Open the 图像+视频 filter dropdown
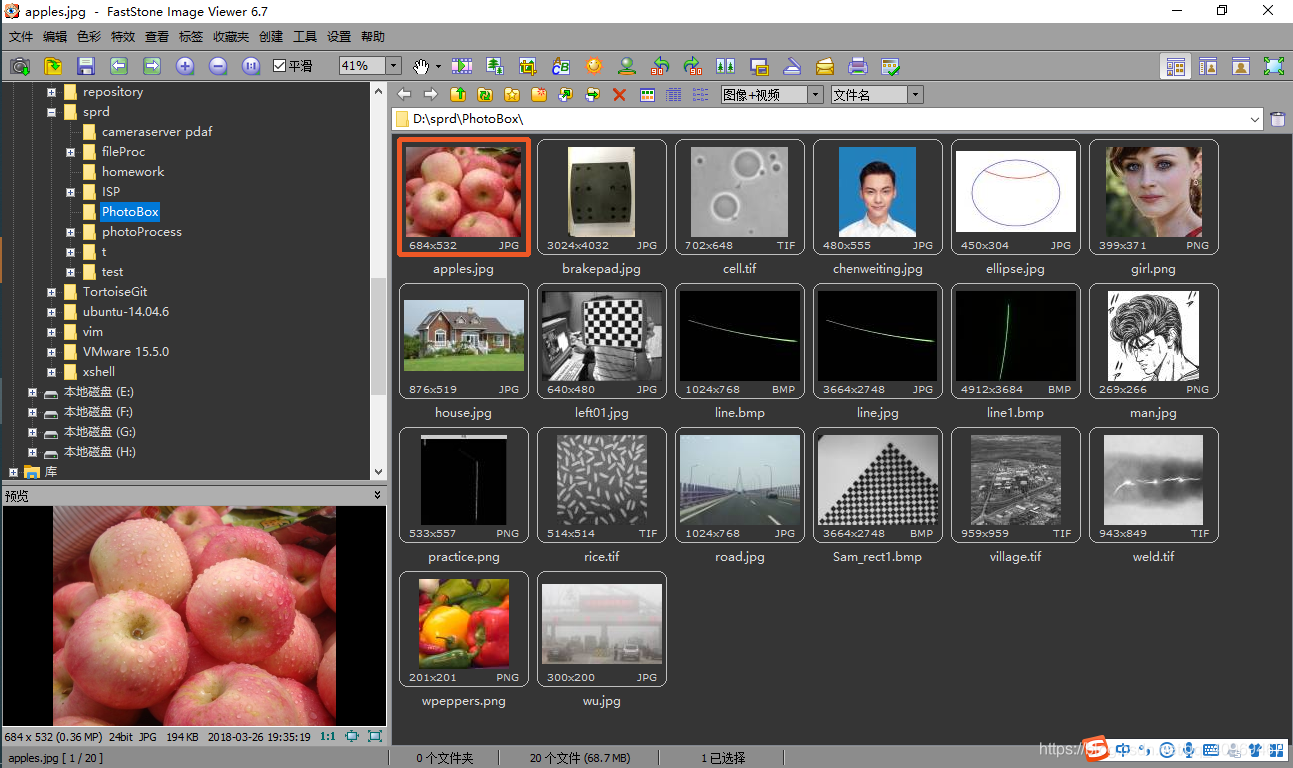Screen dimensions: 1293x768 tap(815, 94)
